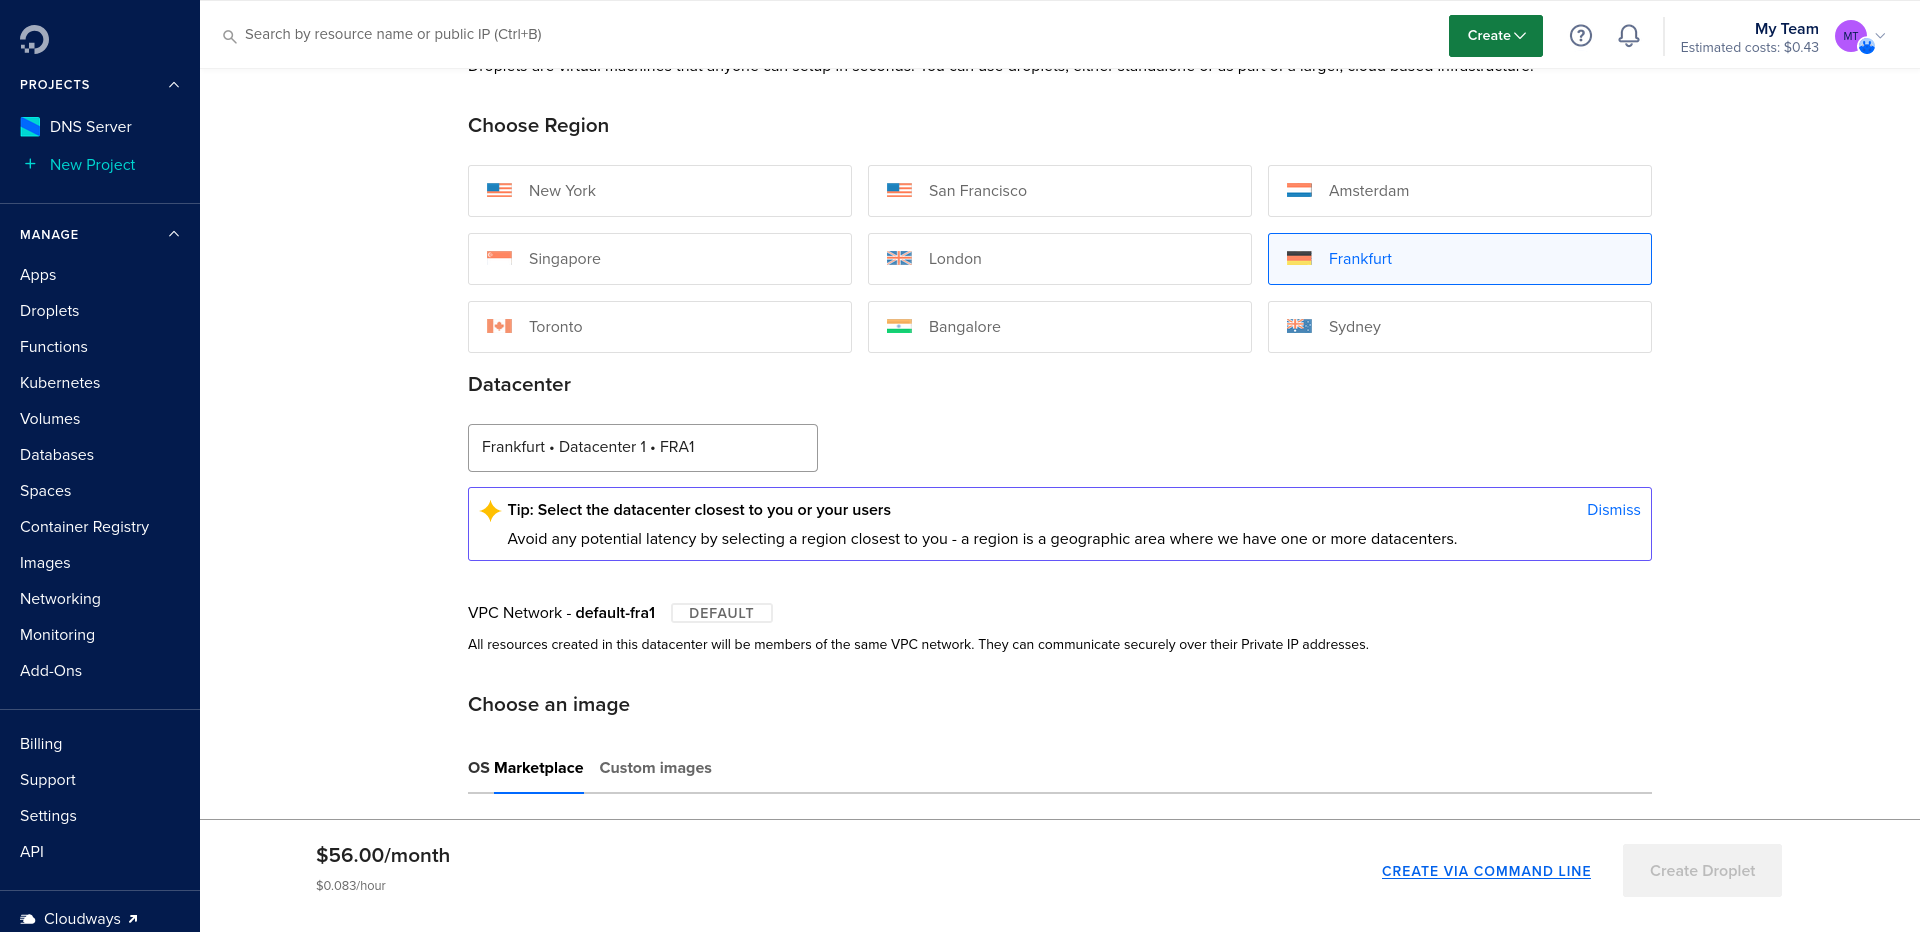Click the plus icon beside New Project

30,164
